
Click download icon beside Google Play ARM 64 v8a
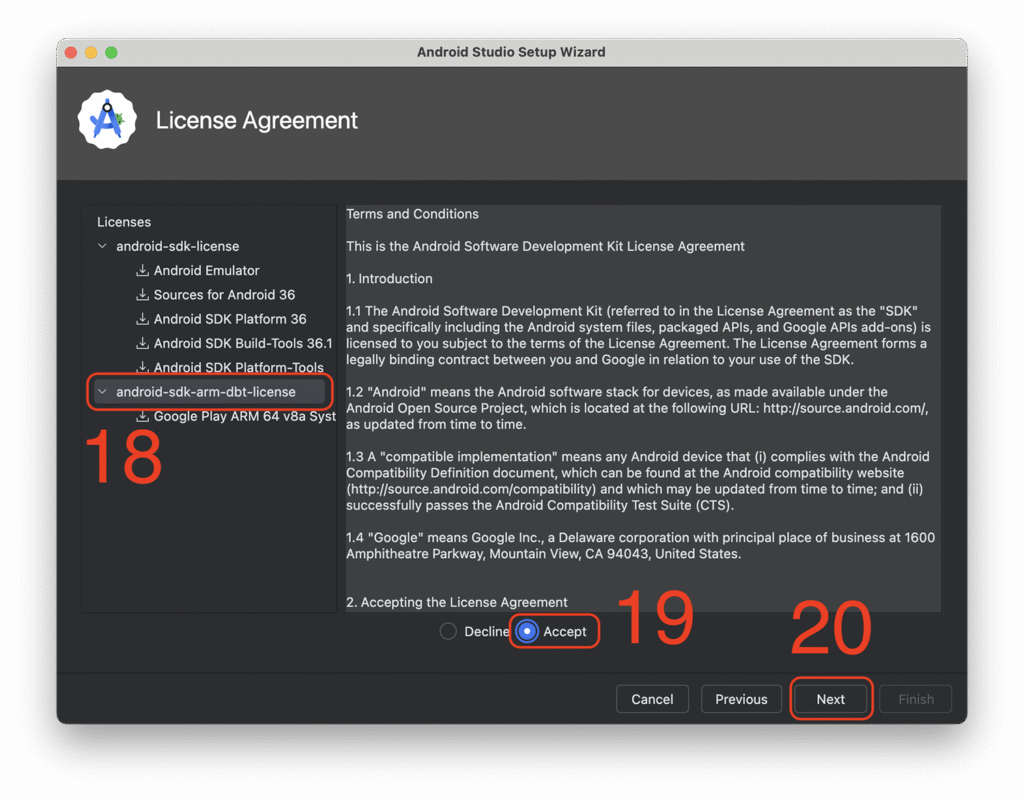(142, 416)
